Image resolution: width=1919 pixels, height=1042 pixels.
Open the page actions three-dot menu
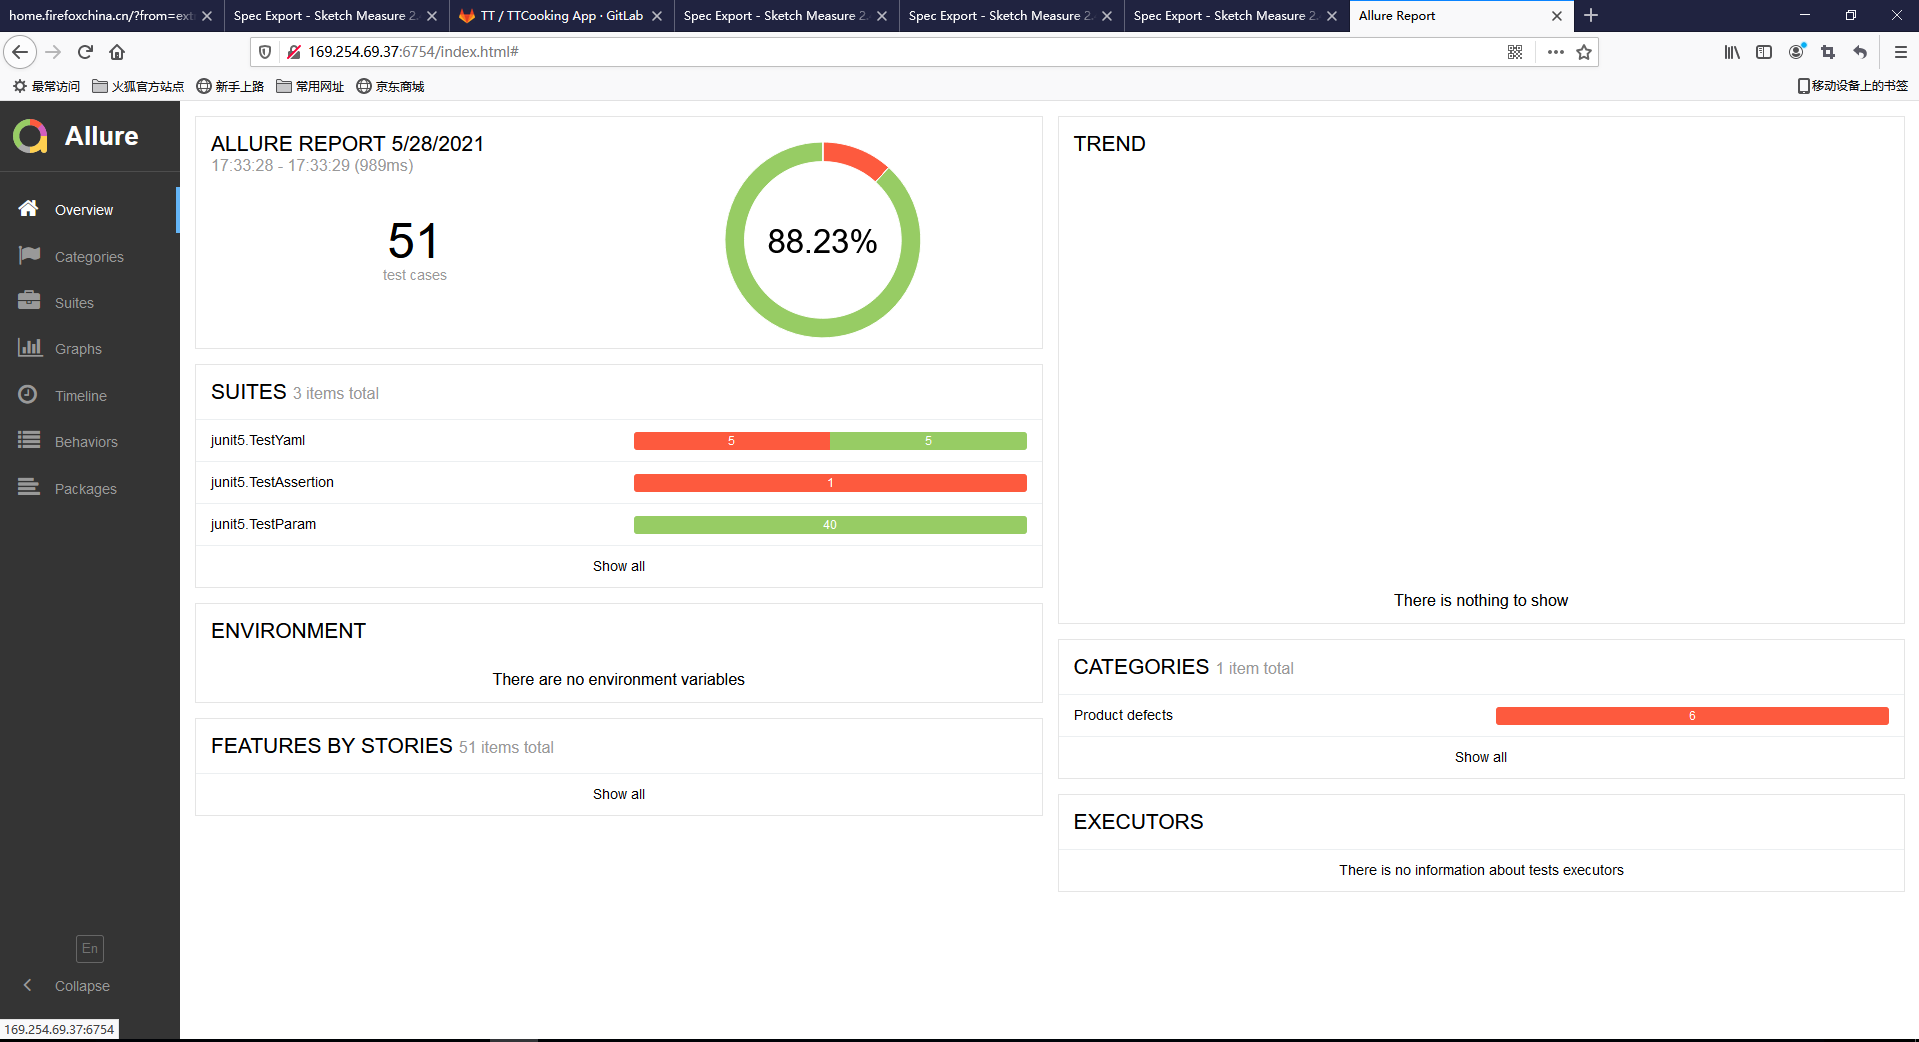[1555, 52]
